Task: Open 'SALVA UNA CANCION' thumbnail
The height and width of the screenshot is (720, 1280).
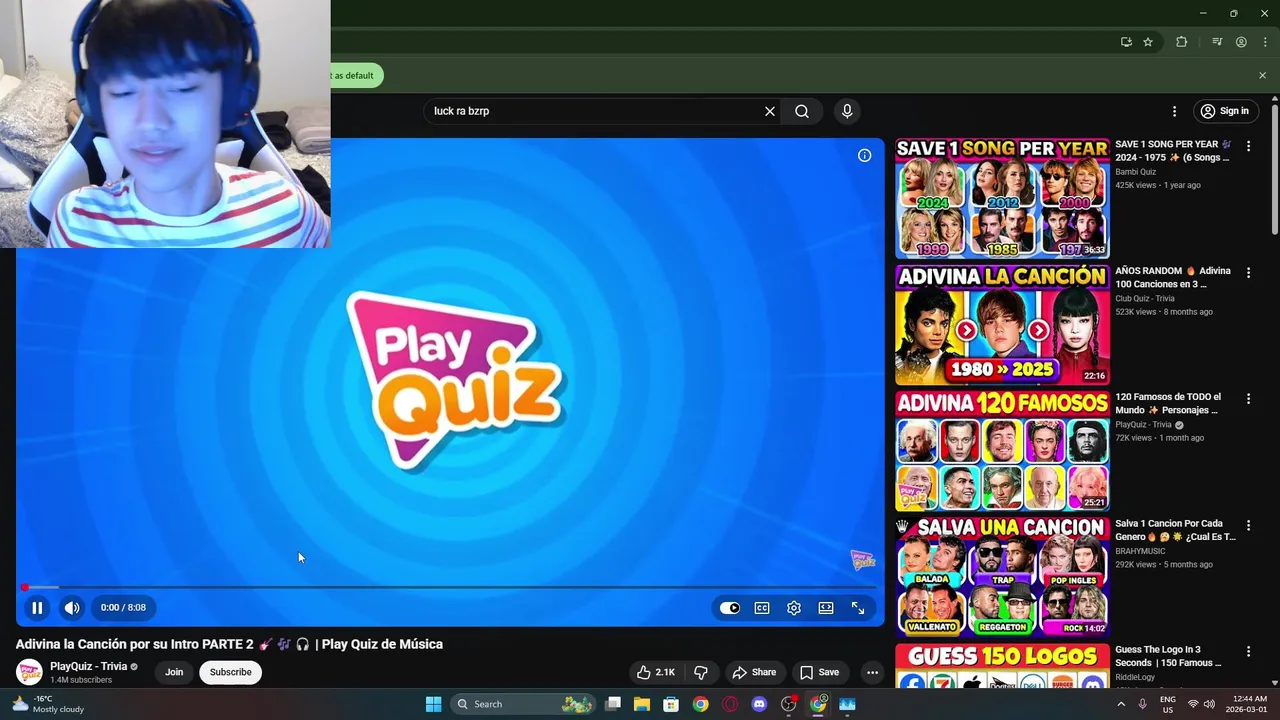Action: click(x=1002, y=577)
